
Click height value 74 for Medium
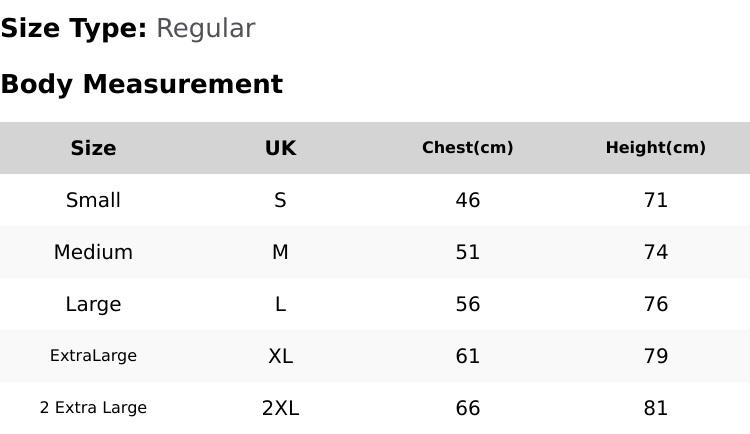(656, 252)
